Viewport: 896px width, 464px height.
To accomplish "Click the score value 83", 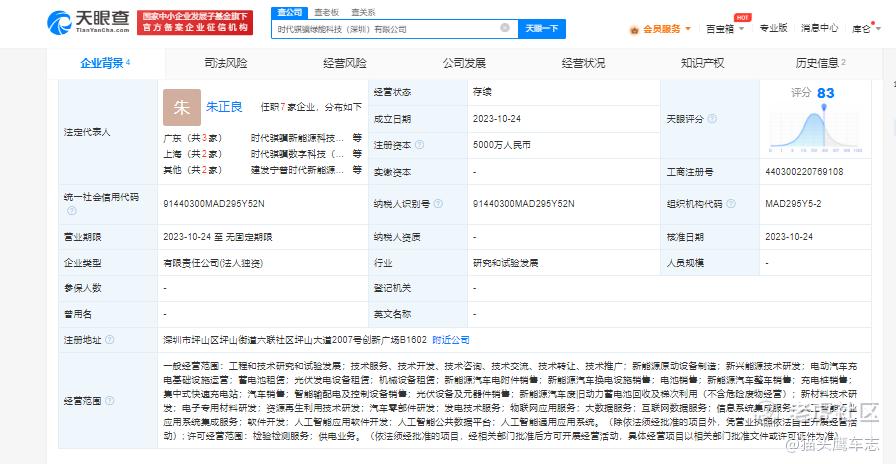I will (x=825, y=93).
